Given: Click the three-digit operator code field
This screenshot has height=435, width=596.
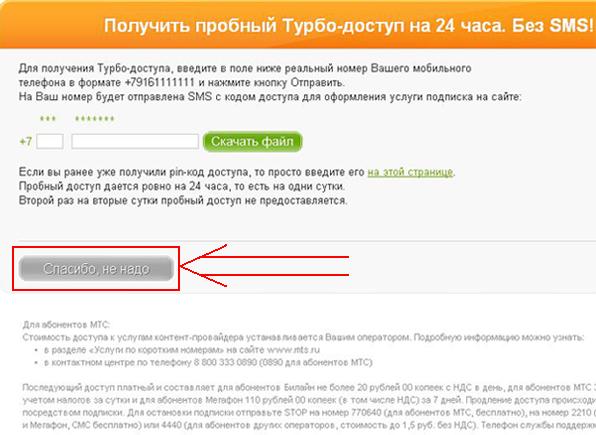Looking at the screenshot, I should coord(50,142).
